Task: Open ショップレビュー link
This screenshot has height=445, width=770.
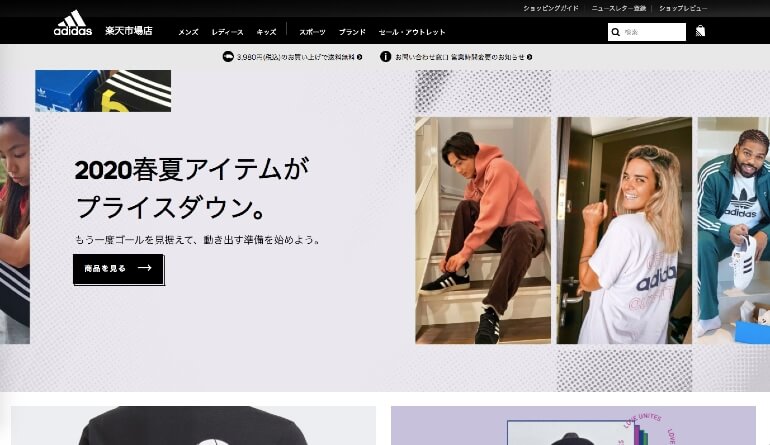Action: click(x=683, y=8)
